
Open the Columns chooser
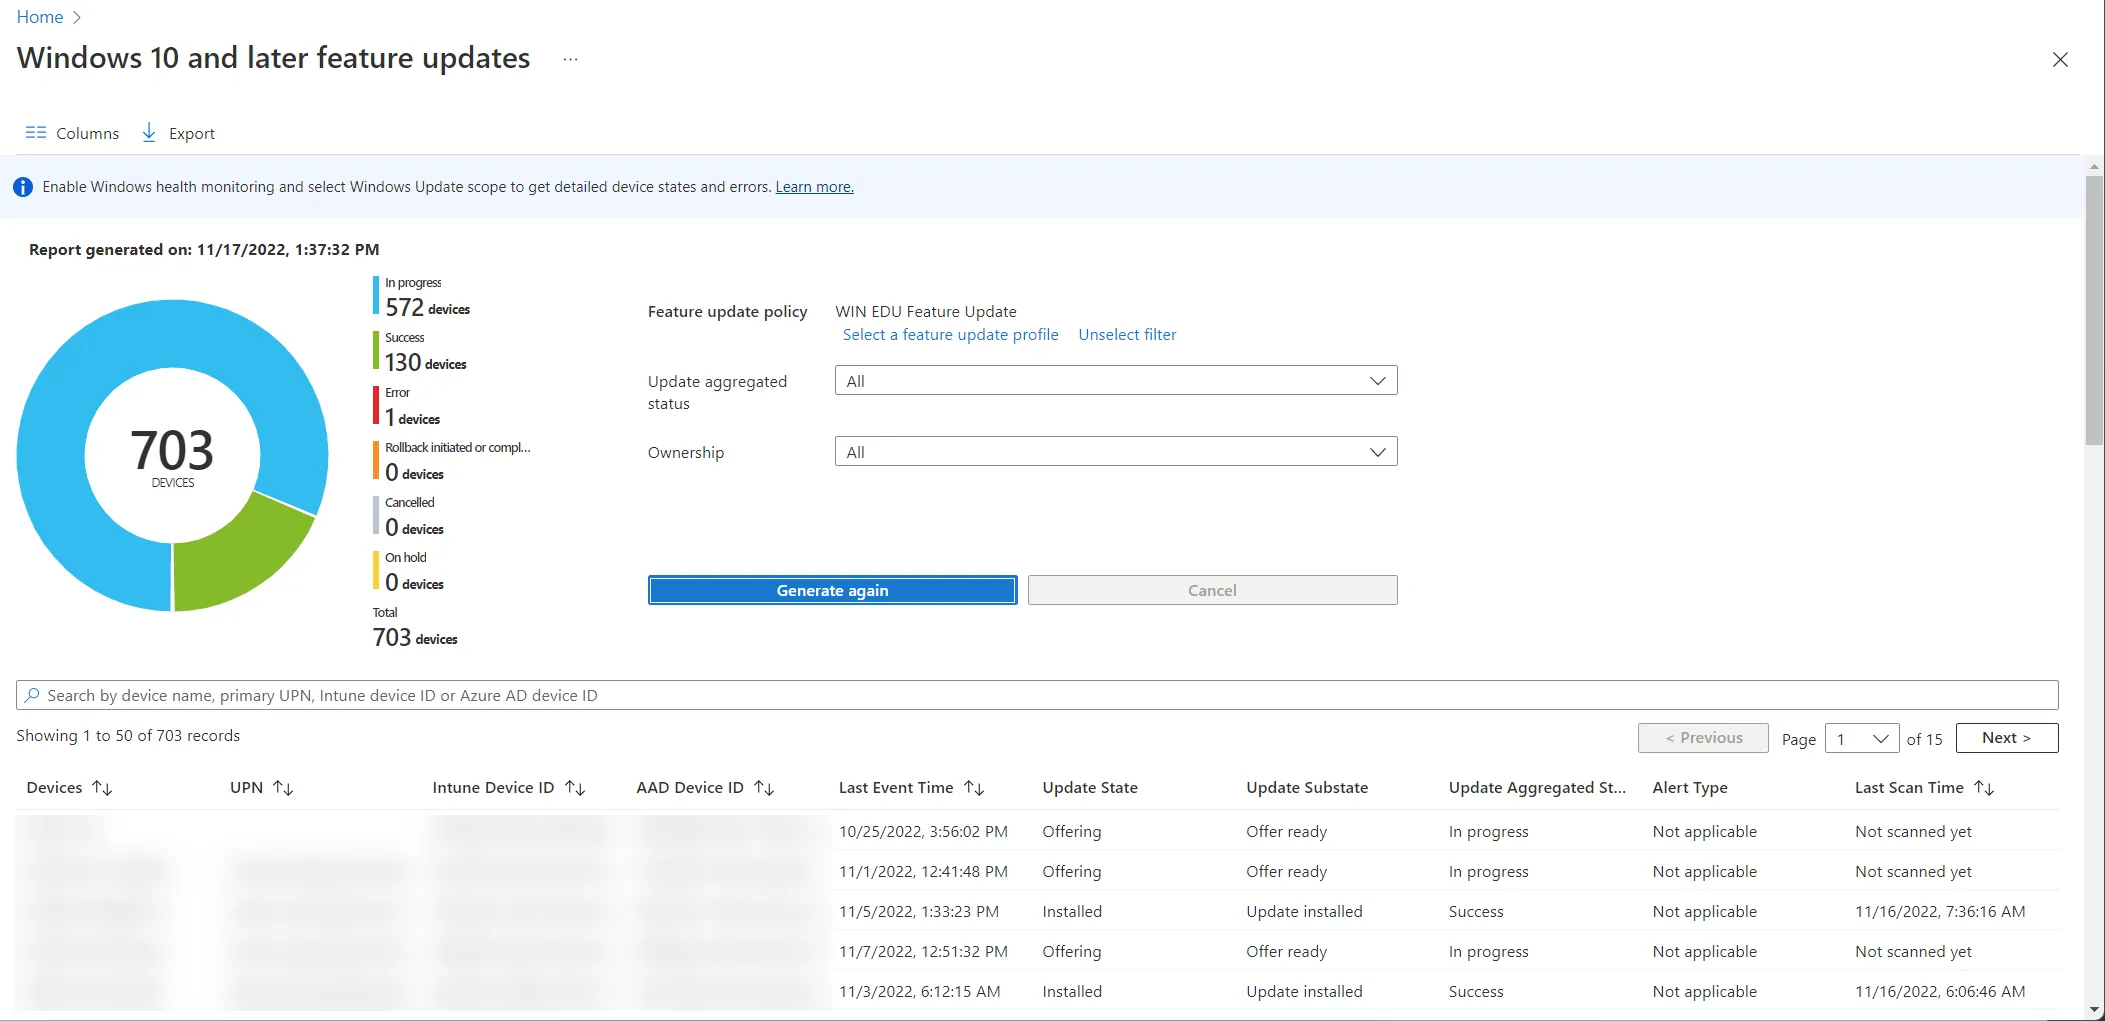click(x=72, y=133)
